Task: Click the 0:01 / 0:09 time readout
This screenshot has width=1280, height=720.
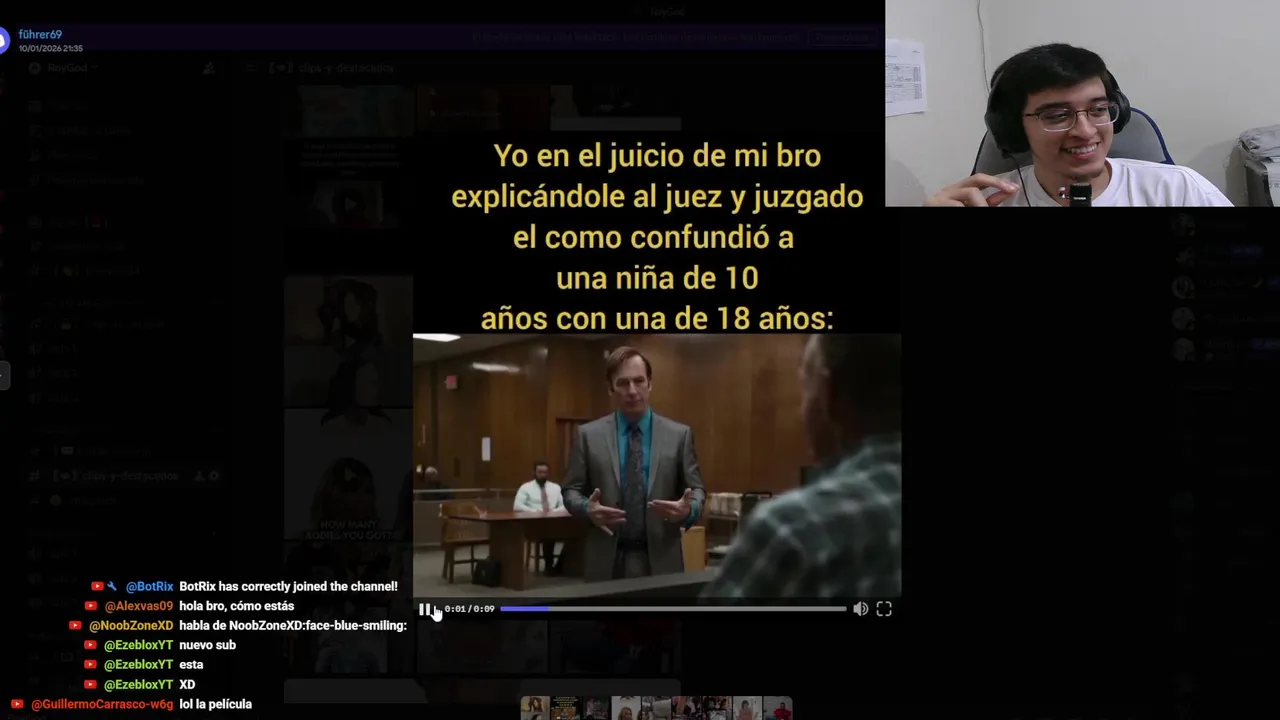Action: tap(469, 609)
